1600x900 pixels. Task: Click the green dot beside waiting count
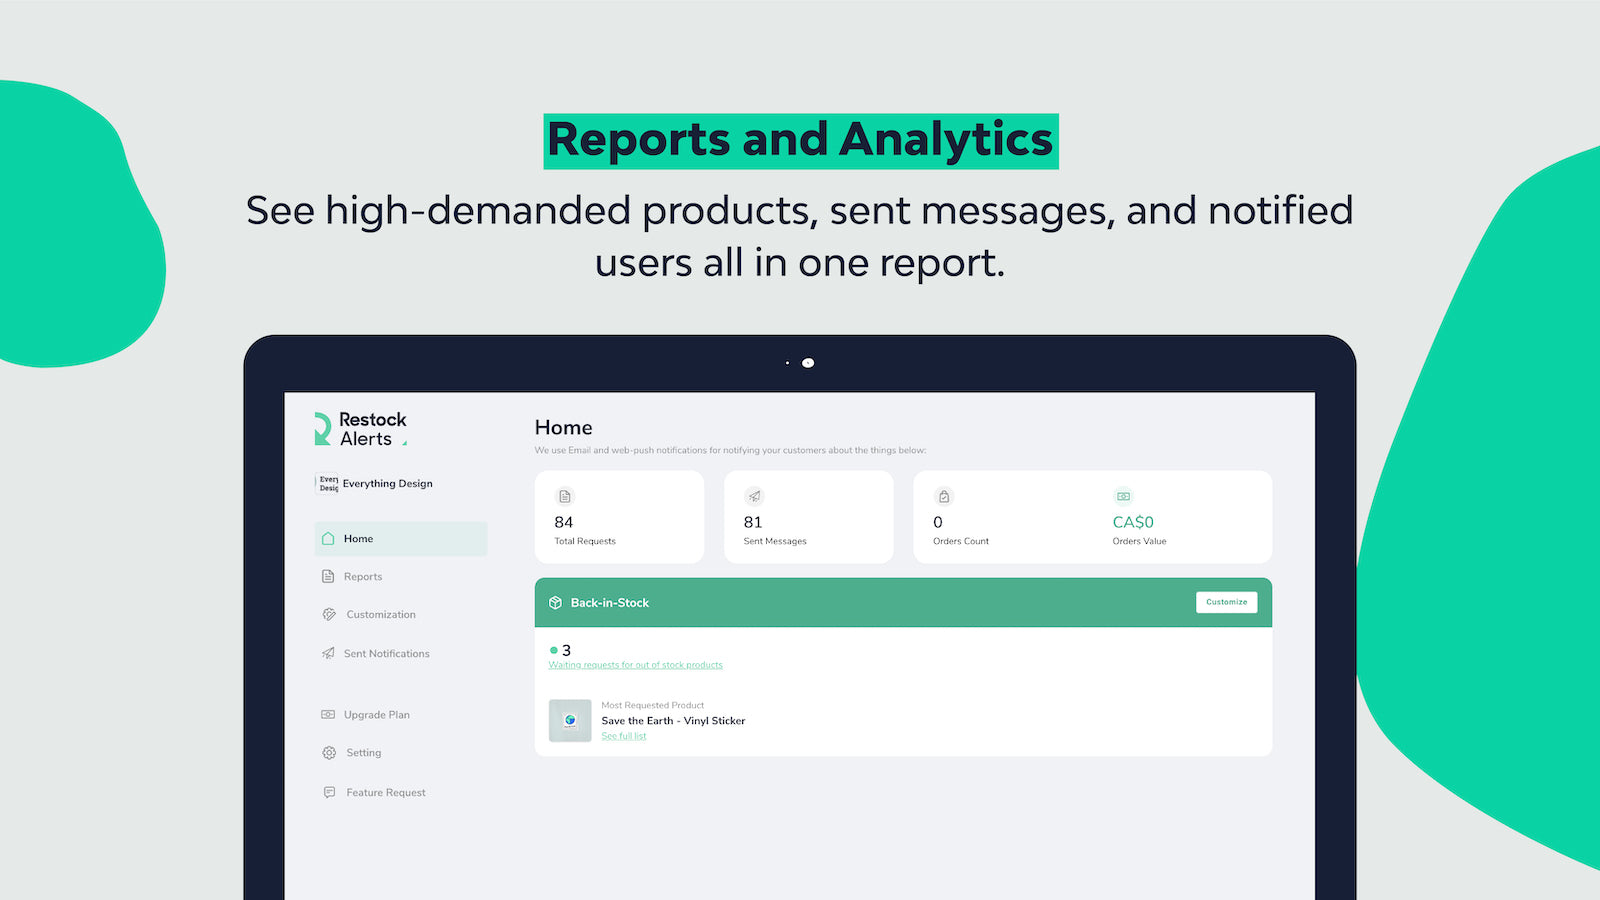point(554,651)
